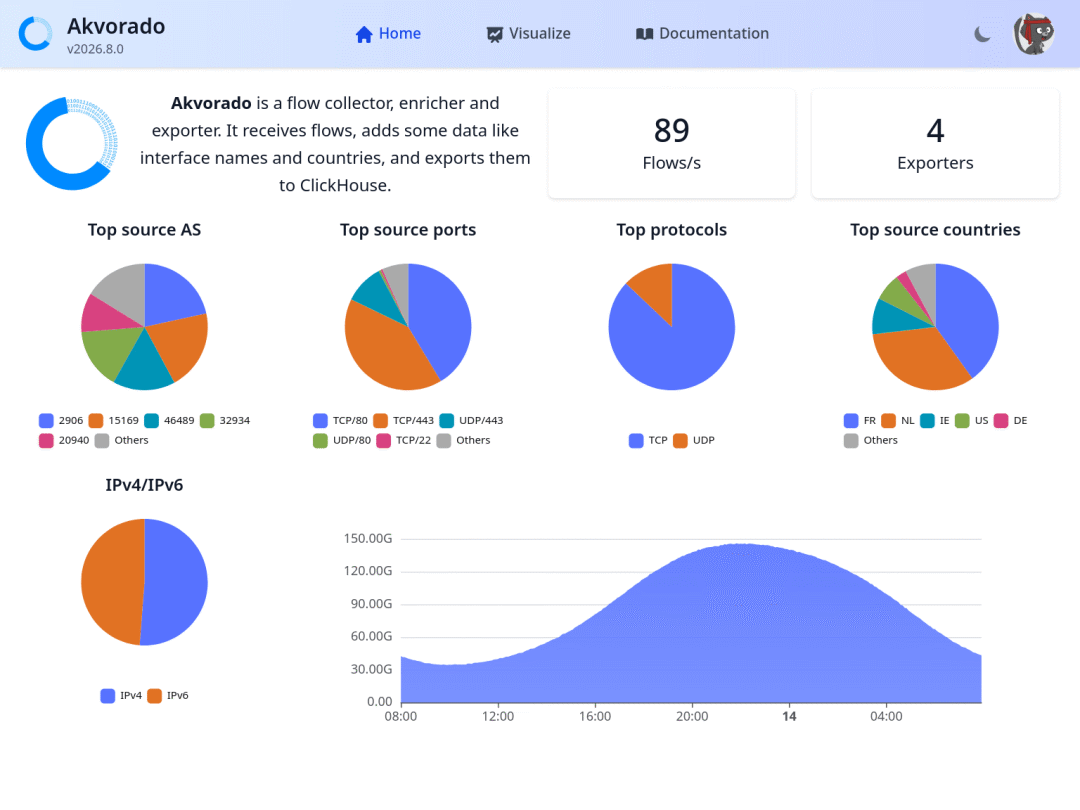Image resolution: width=1080 pixels, height=810 pixels.
Task: Toggle FR in the source countries legend
Action: coord(860,420)
